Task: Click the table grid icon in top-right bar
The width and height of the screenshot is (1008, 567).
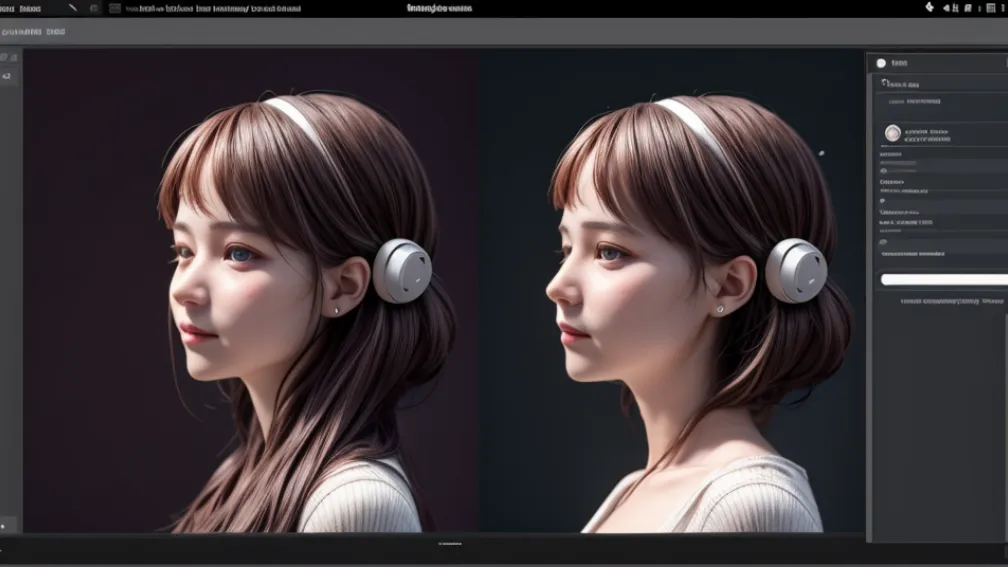Action: 991,8
